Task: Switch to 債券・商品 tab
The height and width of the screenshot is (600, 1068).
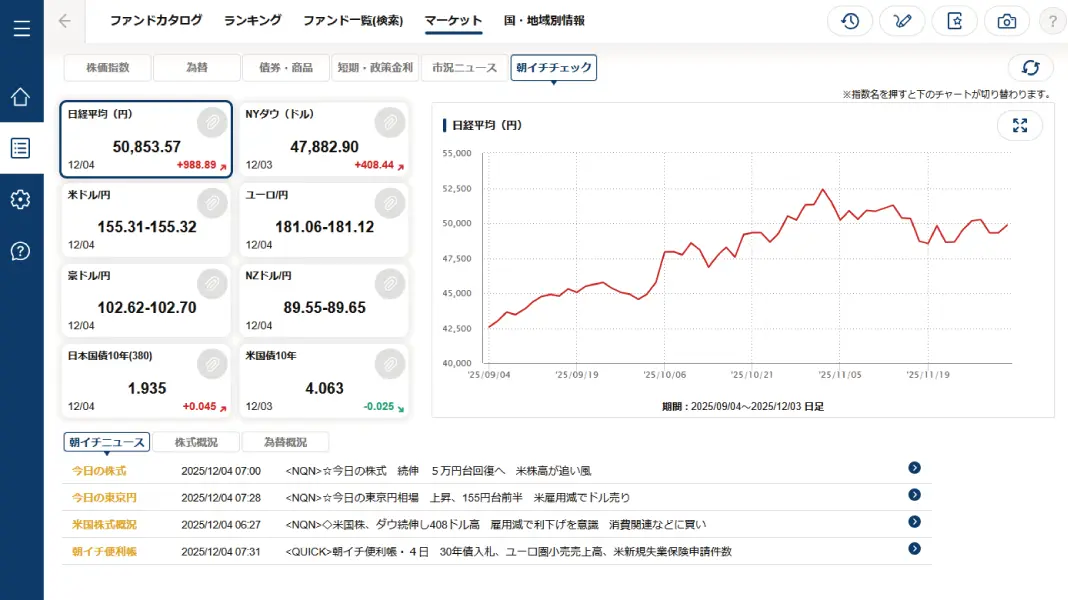Action: 286,67
